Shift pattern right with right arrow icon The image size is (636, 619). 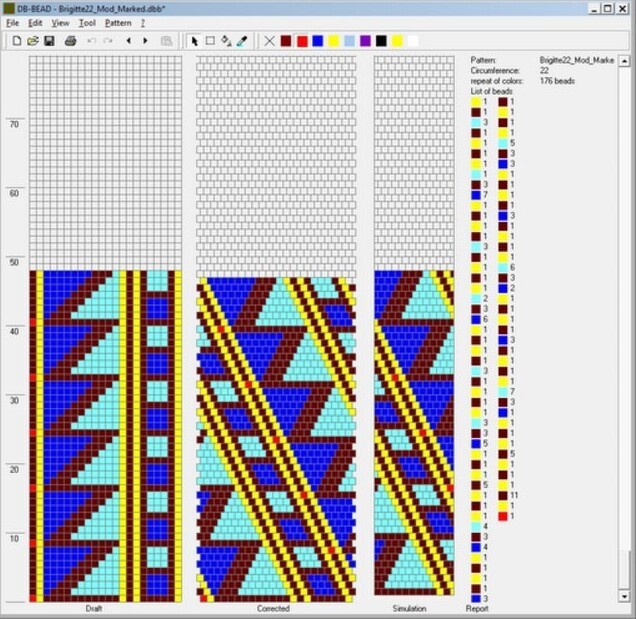pos(145,41)
